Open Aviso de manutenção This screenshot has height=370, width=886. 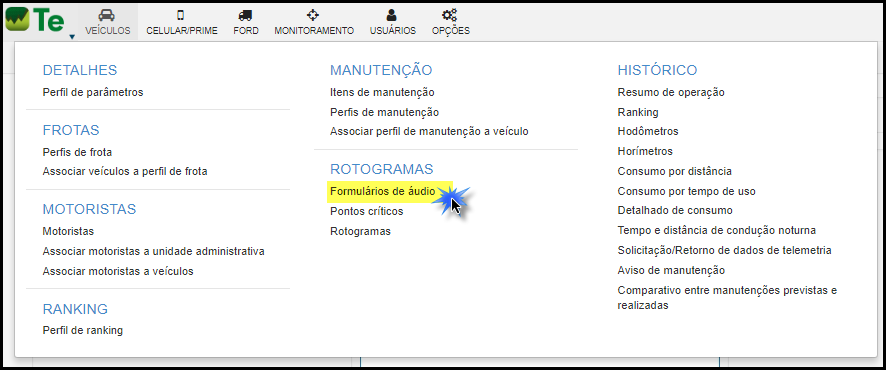[x=671, y=270]
